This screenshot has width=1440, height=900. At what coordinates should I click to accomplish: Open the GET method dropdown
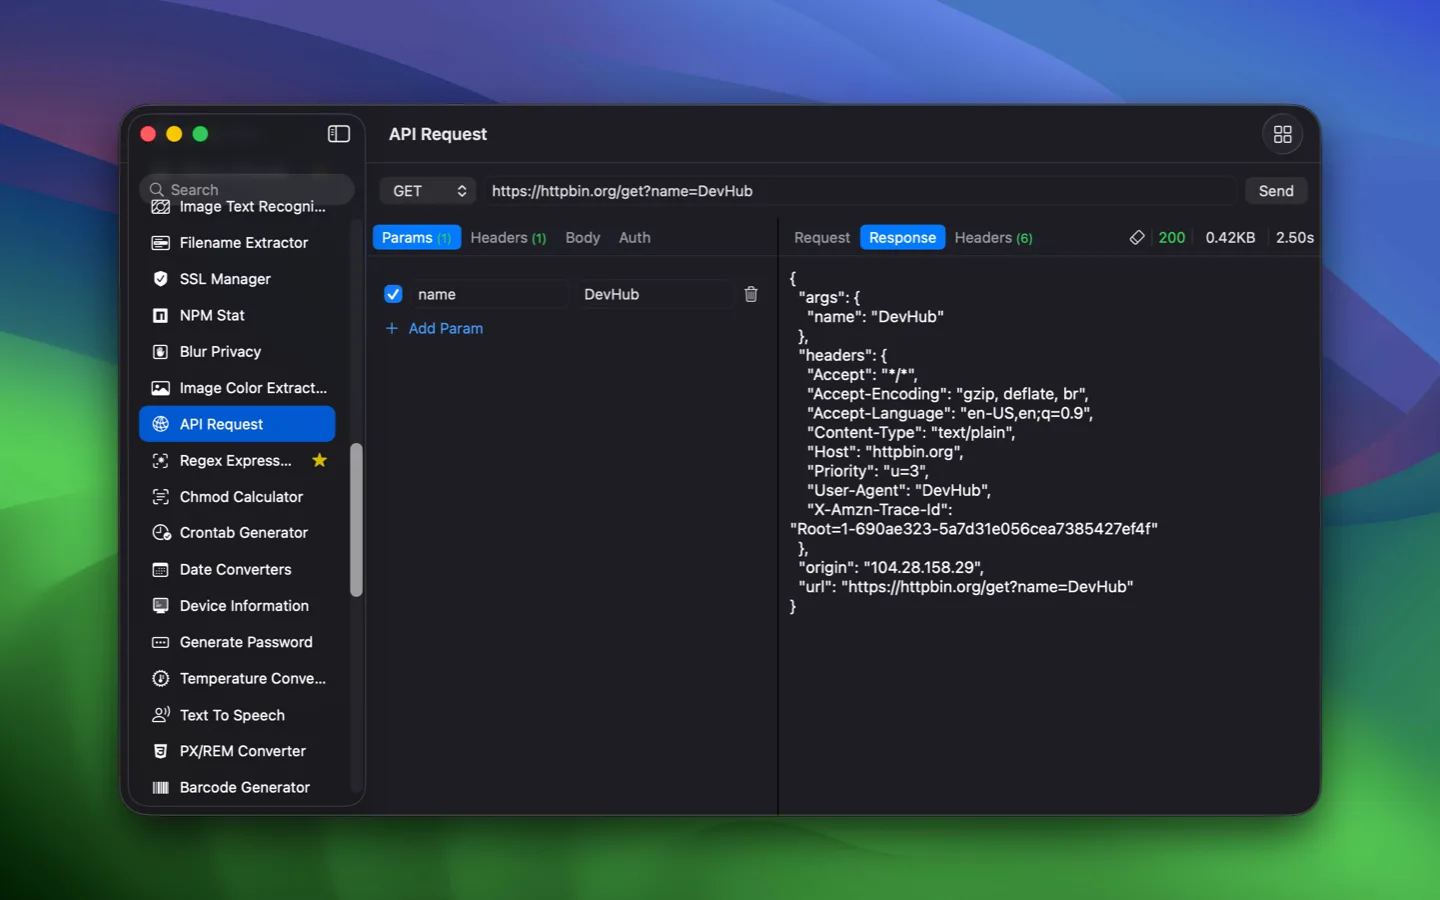click(428, 191)
